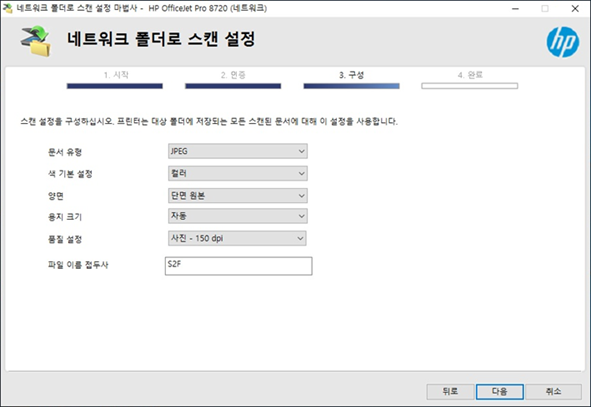Close the wizard window

click(x=575, y=8)
